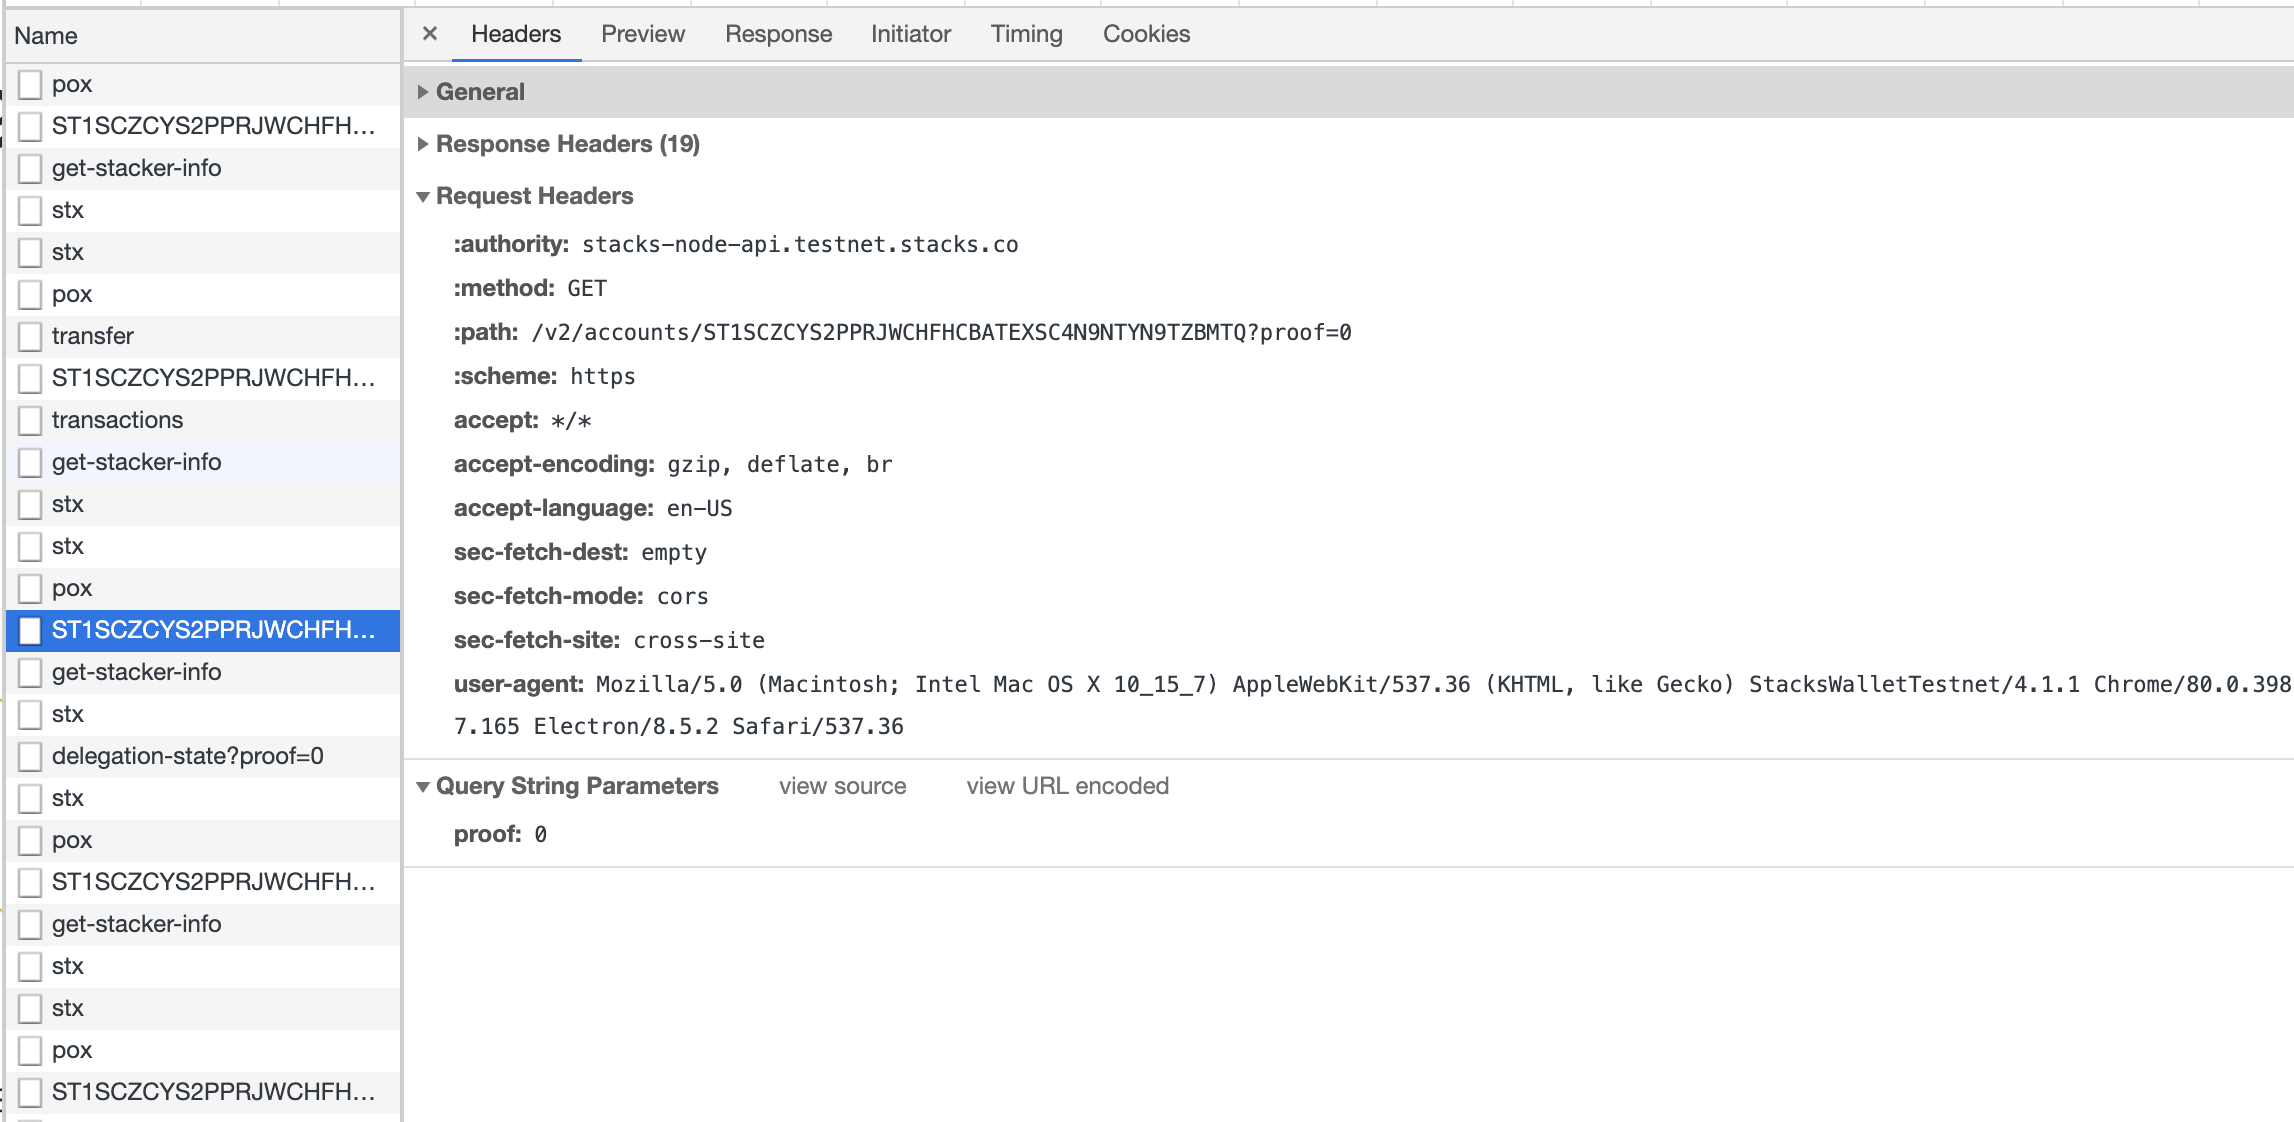Check the checkbox beside the transfer request
Image resolution: width=2294 pixels, height=1122 pixels.
click(x=29, y=336)
